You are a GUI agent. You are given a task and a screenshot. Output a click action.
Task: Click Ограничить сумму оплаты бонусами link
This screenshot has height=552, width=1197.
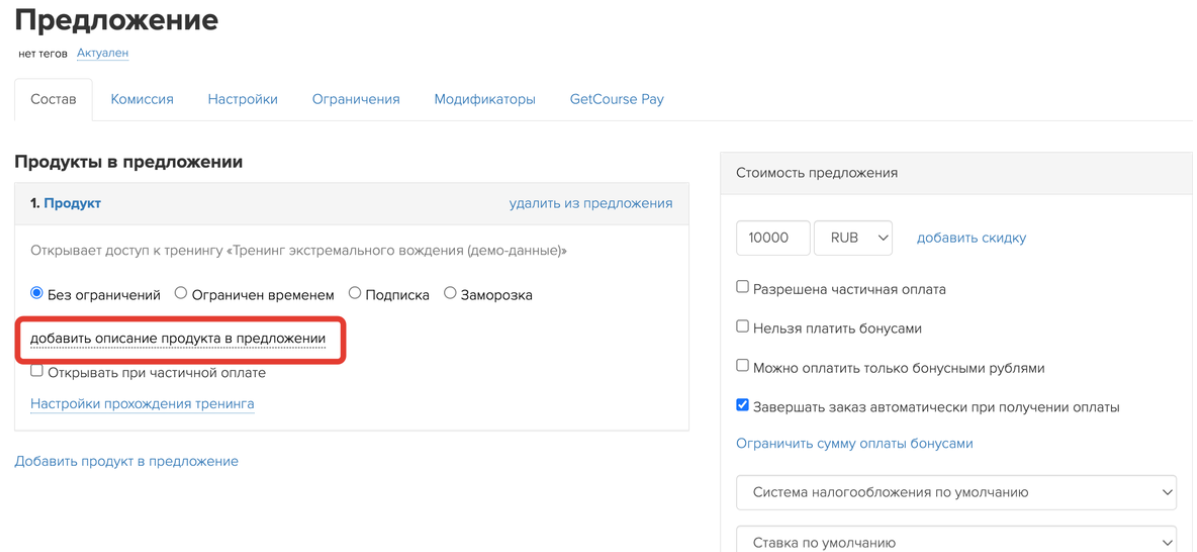[854, 444]
